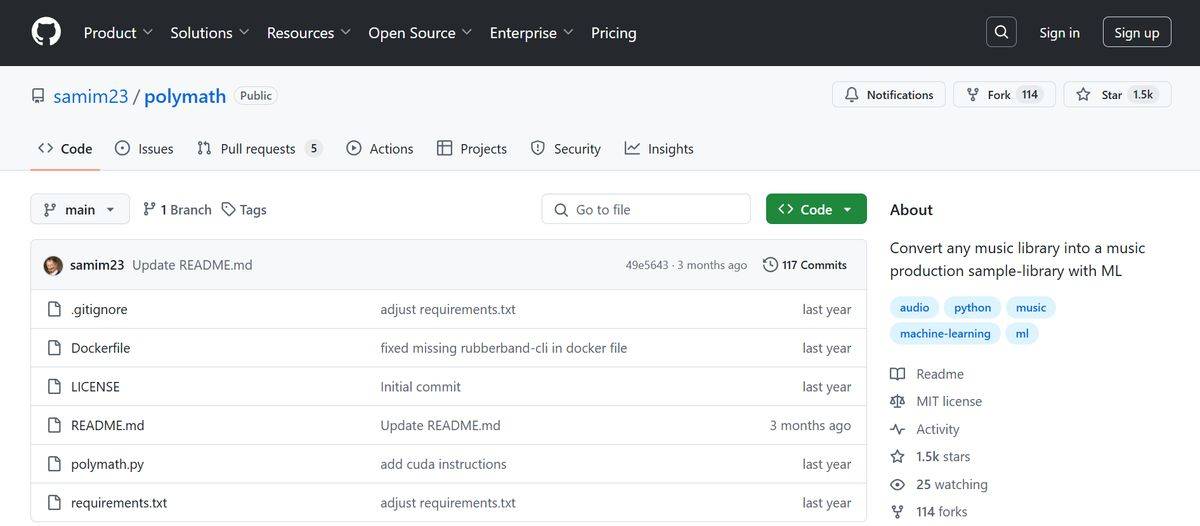The height and width of the screenshot is (526, 1200).
Task: Open 'add cuda instructions' commit message
Action: pyautogui.click(x=443, y=464)
